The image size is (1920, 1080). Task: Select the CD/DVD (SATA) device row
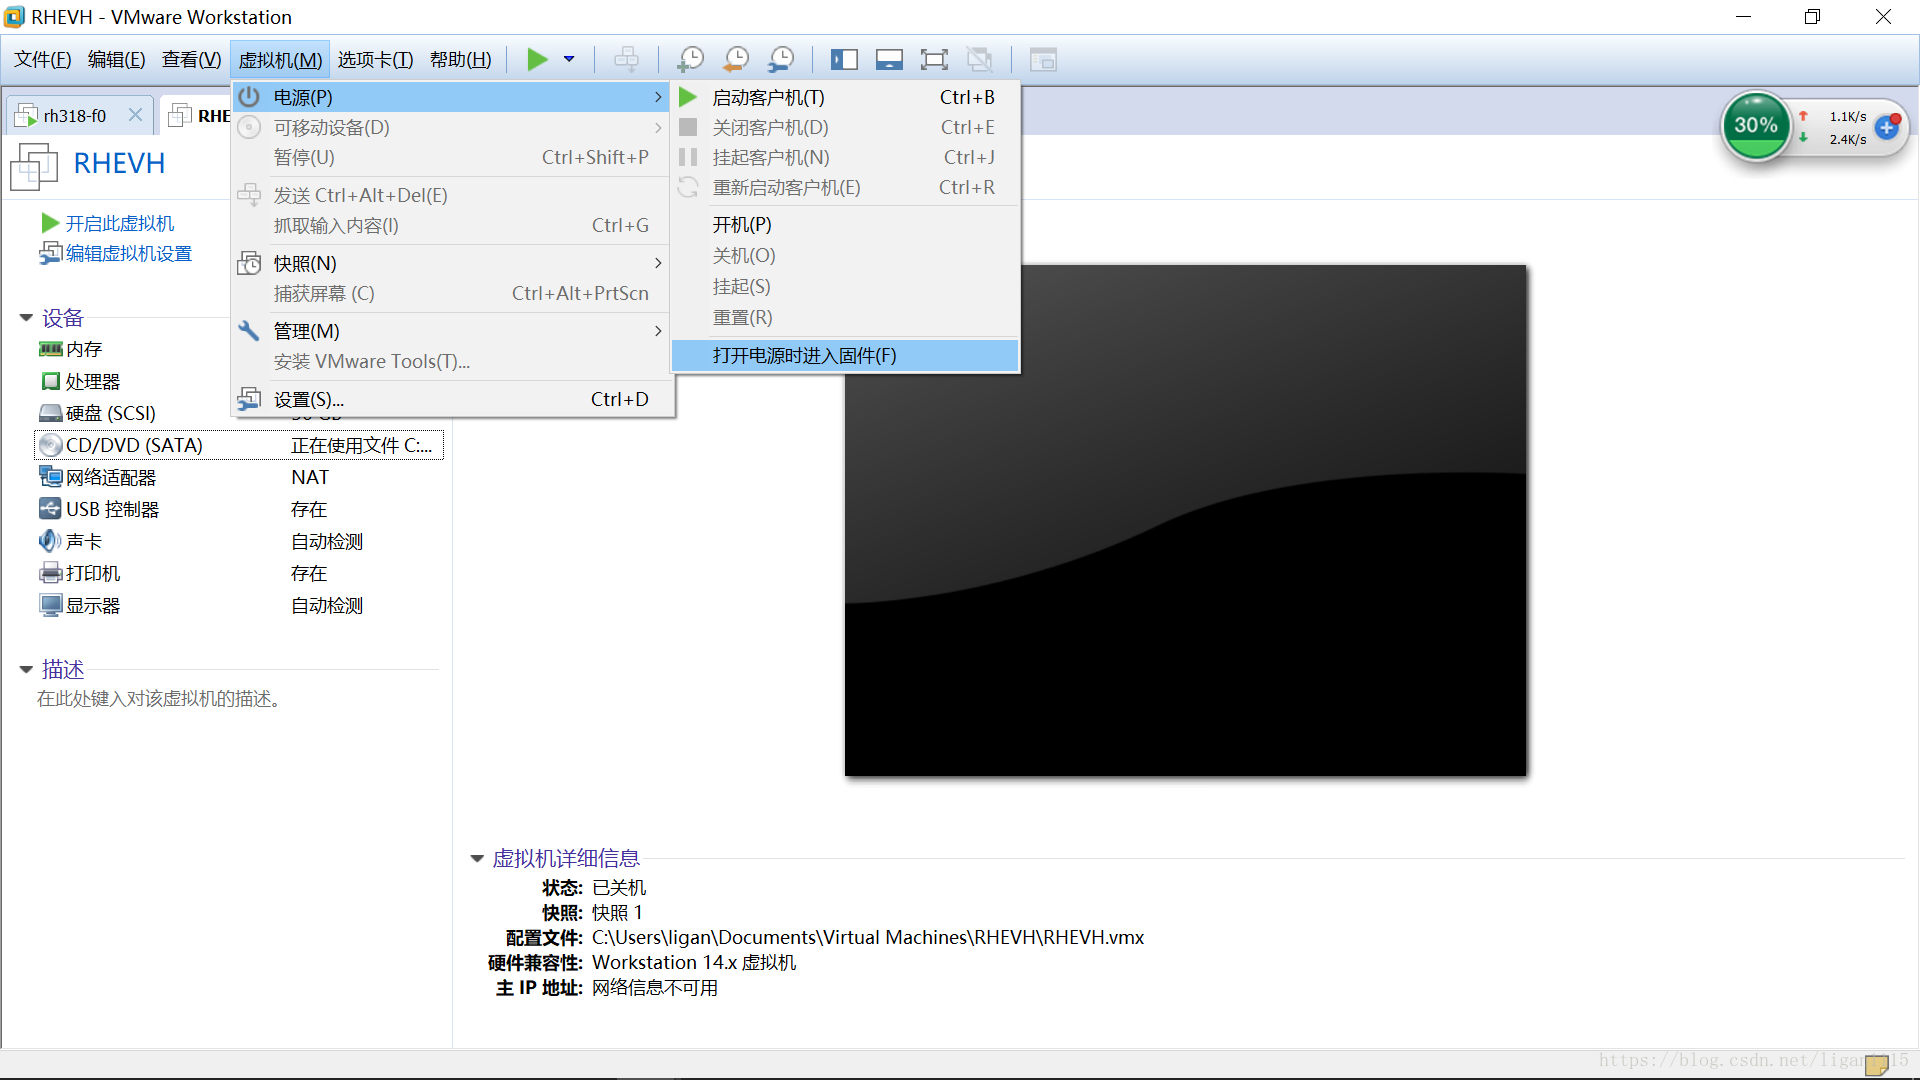click(x=239, y=445)
